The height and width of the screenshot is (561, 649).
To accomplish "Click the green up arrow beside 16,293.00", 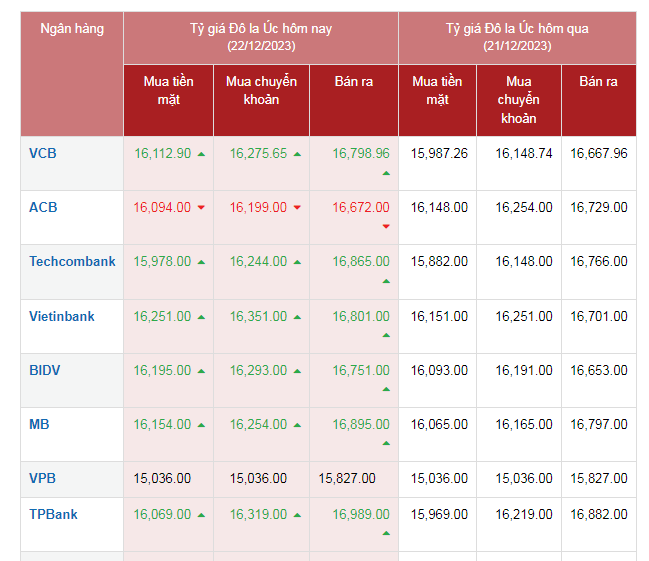I will 297,371.
